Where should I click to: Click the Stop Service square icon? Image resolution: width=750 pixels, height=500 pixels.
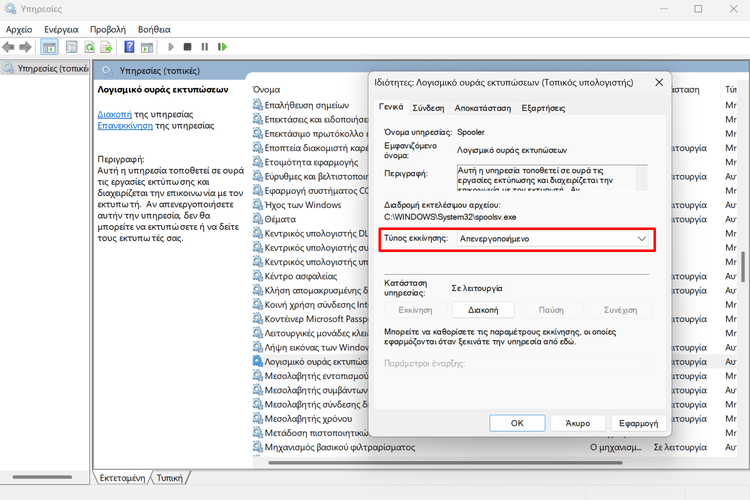coord(187,47)
